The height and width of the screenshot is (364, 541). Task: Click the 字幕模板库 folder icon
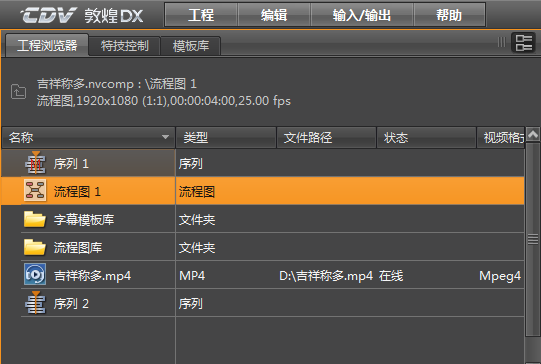click(35, 219)
